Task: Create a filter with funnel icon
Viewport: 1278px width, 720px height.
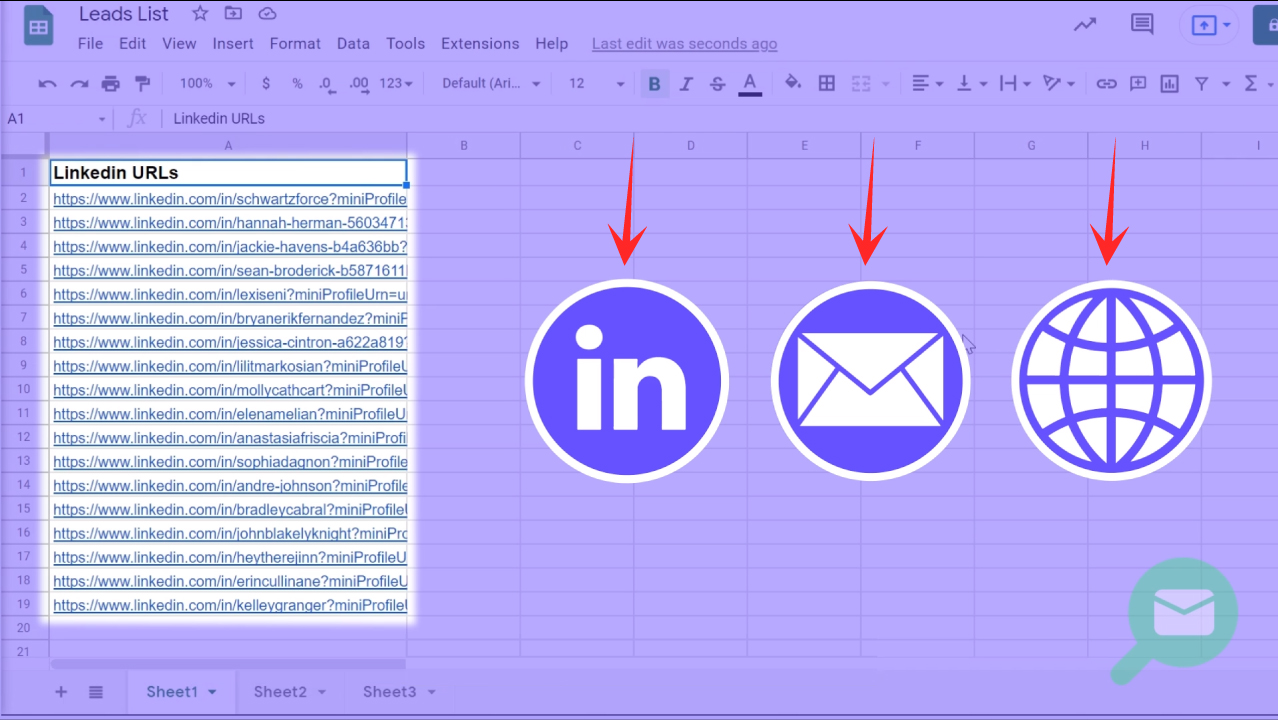Action: [x=1202, y=84]
